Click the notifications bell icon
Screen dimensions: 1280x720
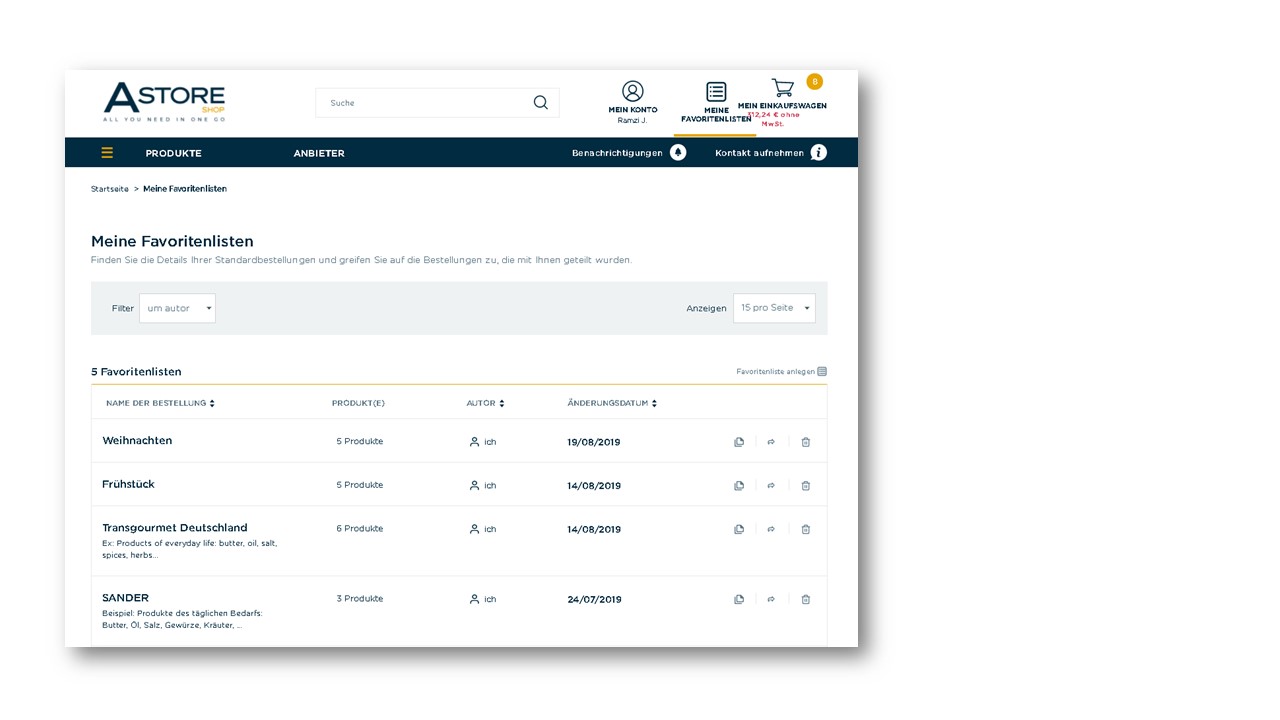pos(678,152)
